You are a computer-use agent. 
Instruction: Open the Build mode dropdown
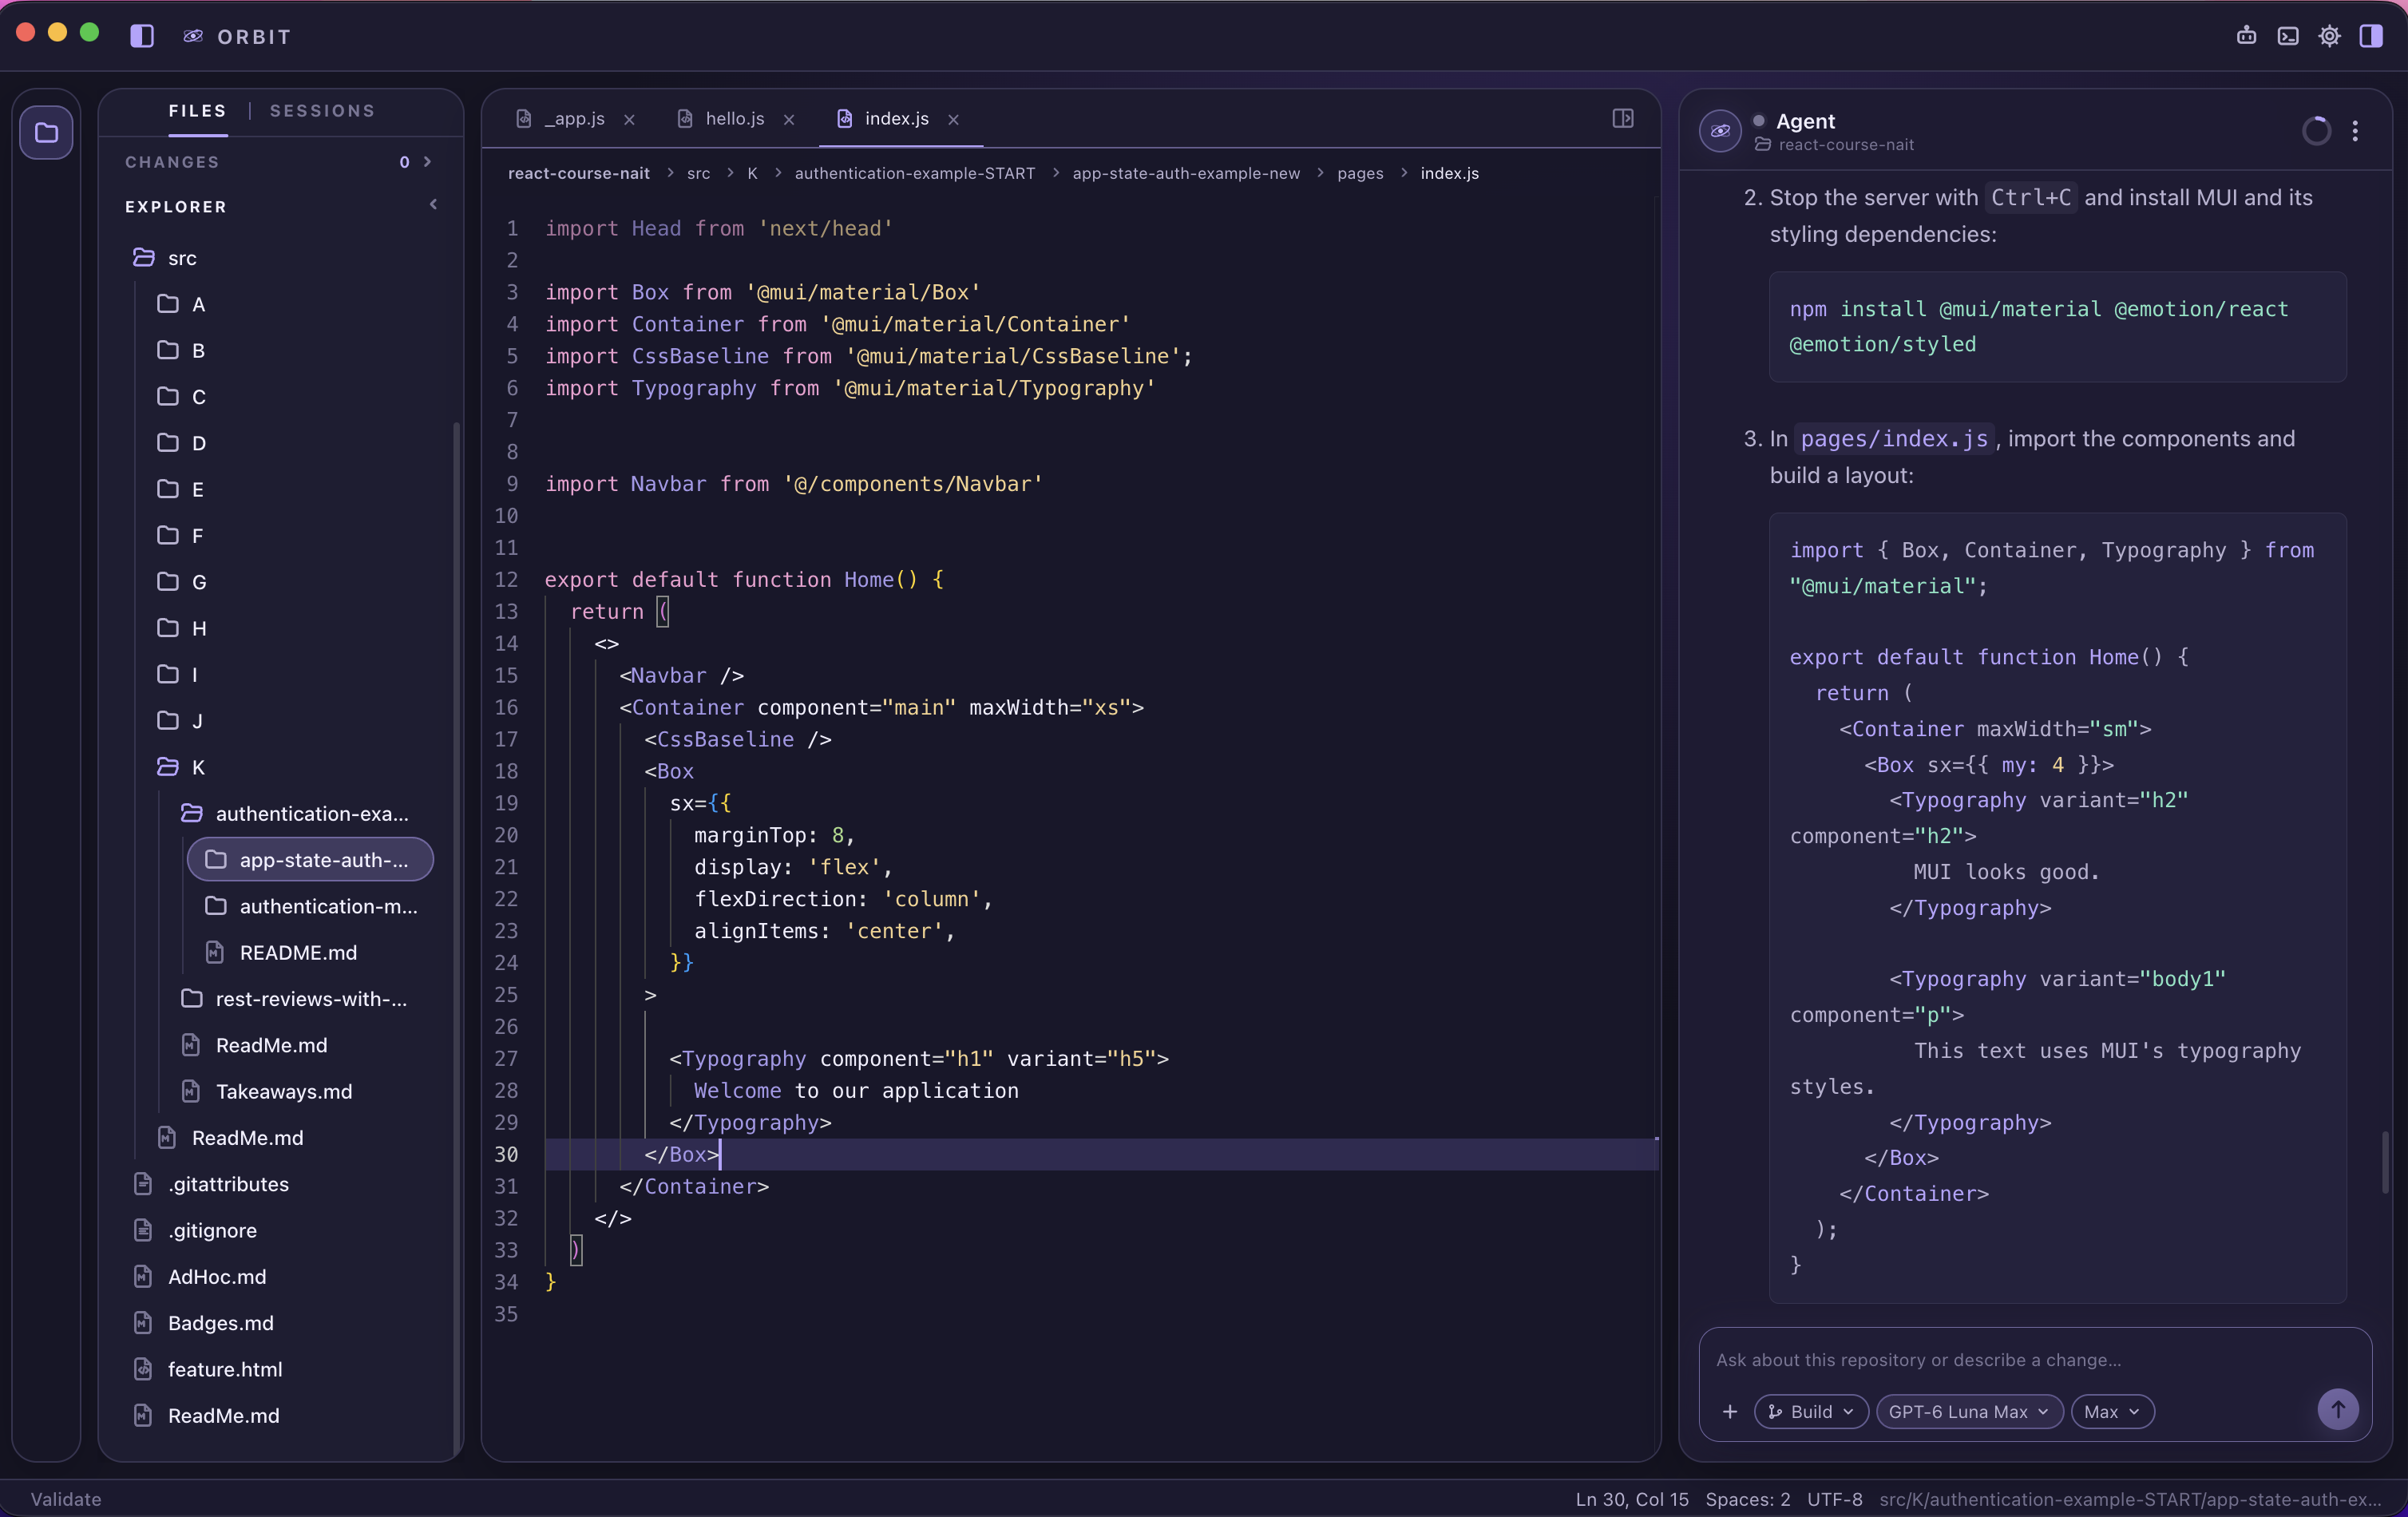click(1811, 1411)
